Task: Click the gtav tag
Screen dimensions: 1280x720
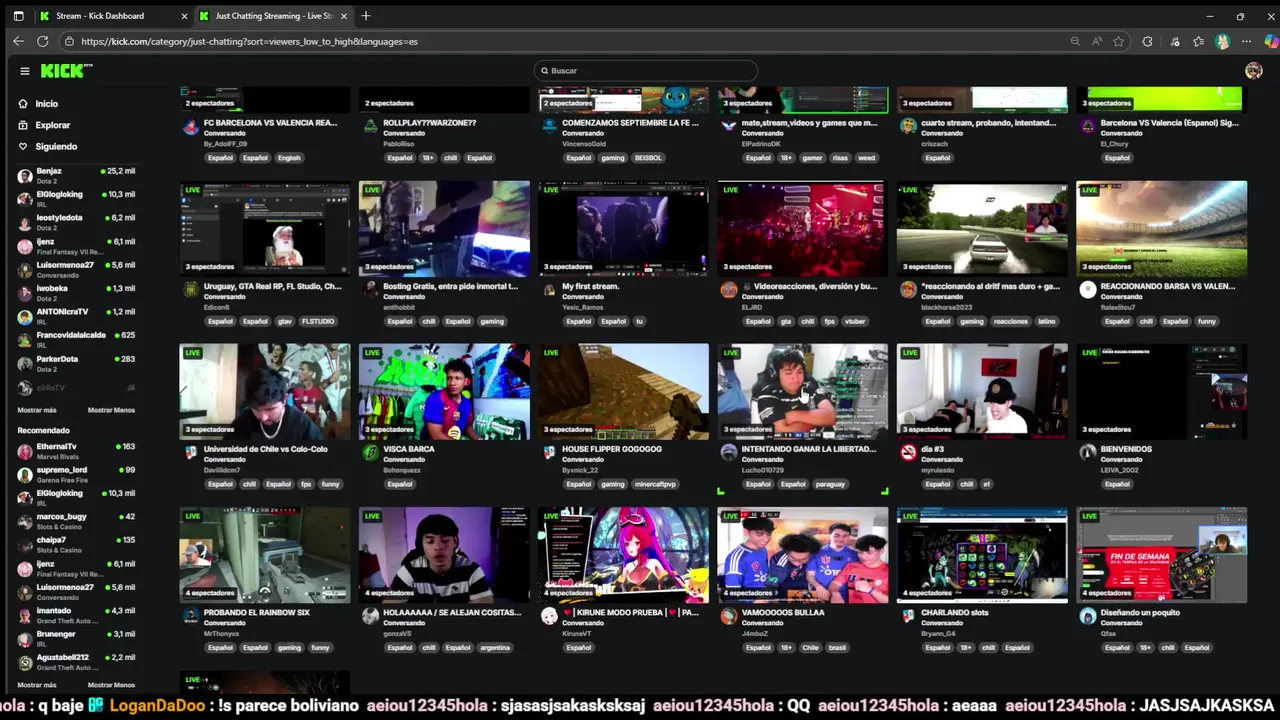Action: (285, 321)
